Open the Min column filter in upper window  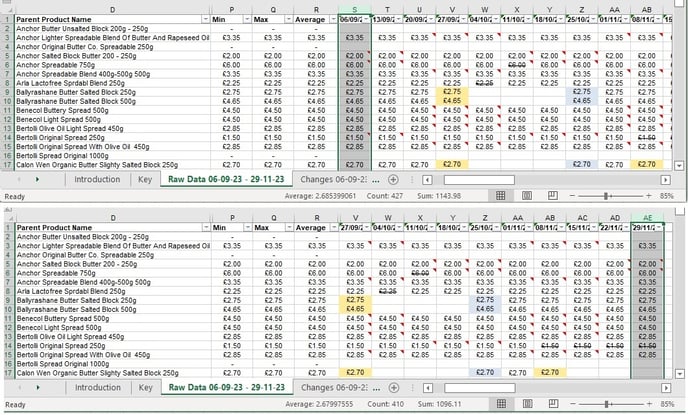(x=247, y=20)
